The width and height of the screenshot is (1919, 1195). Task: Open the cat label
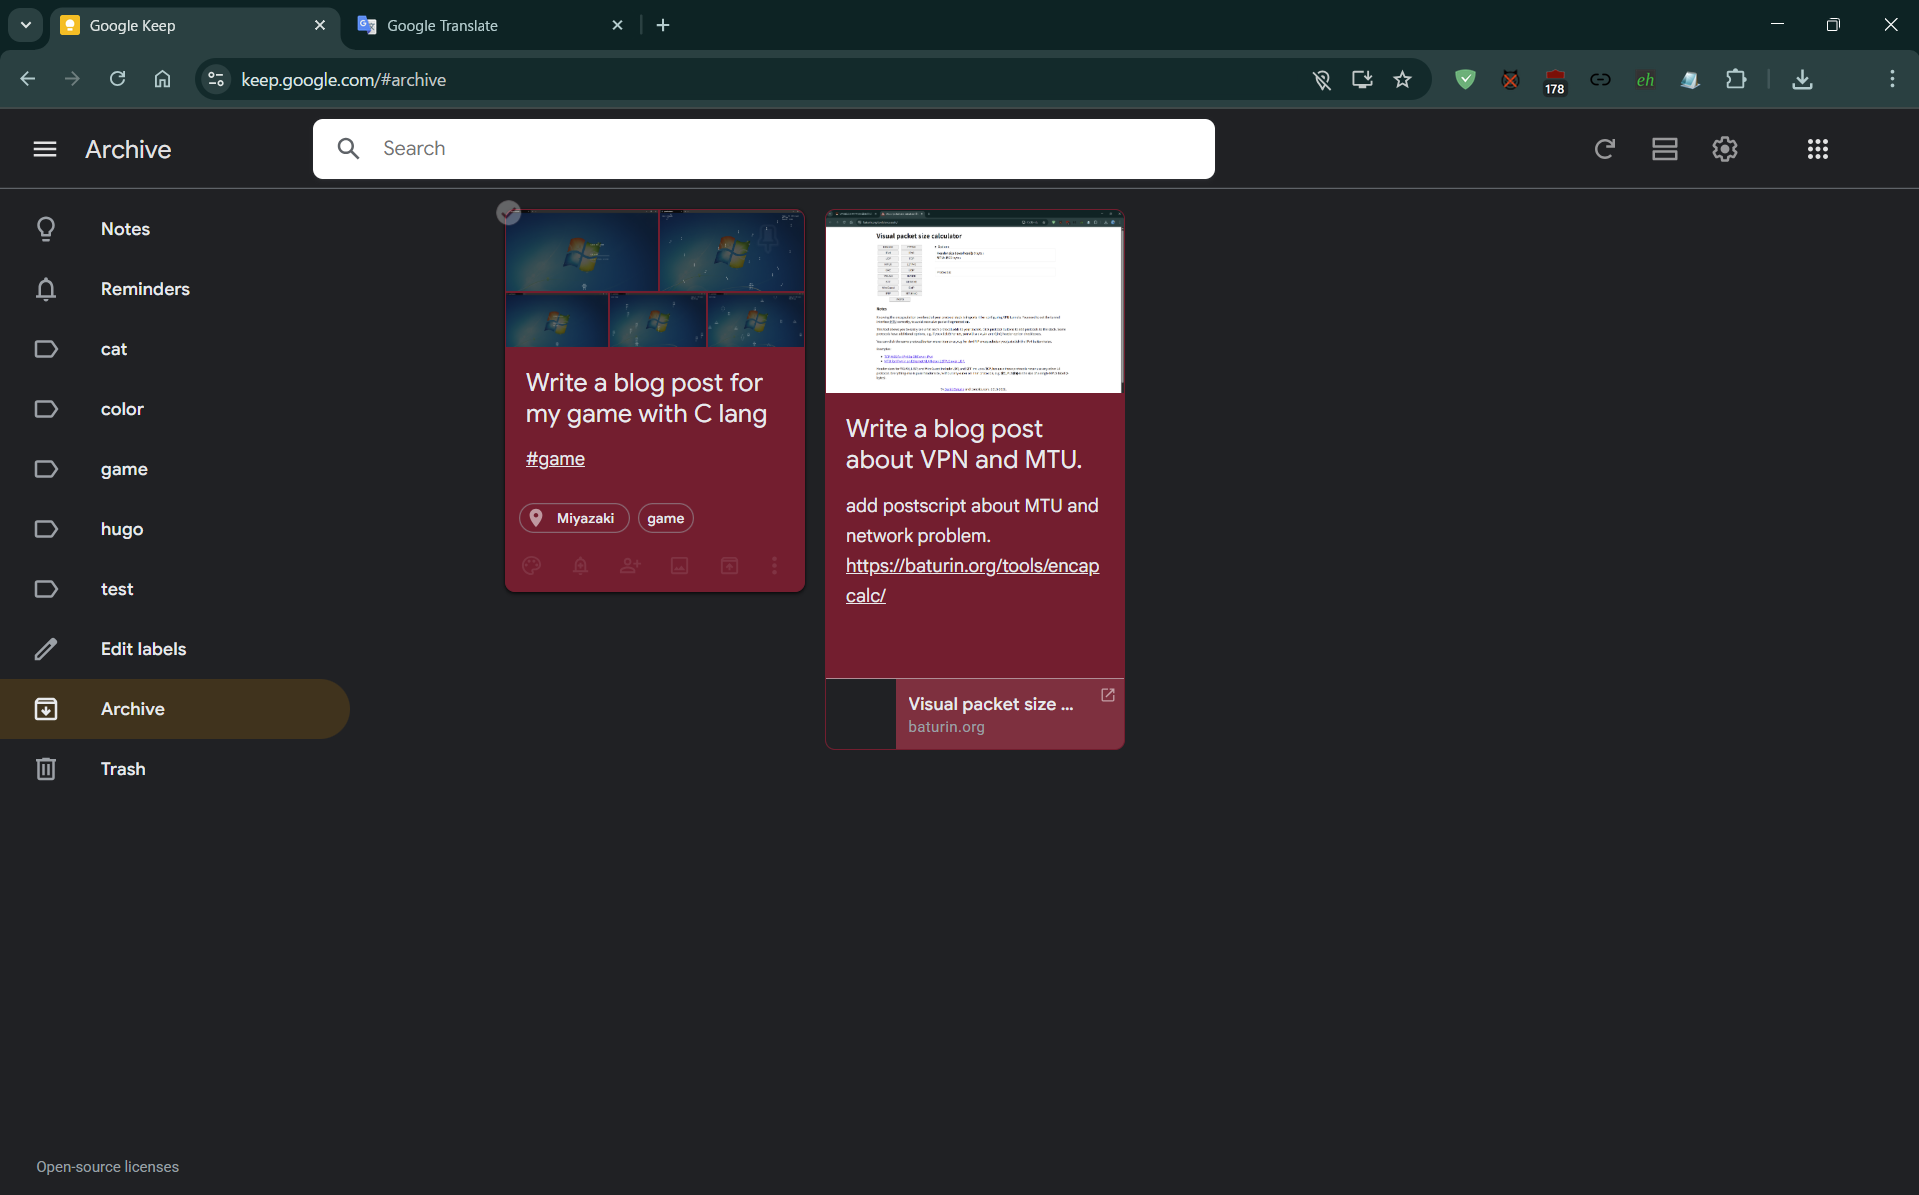point(114,349)
